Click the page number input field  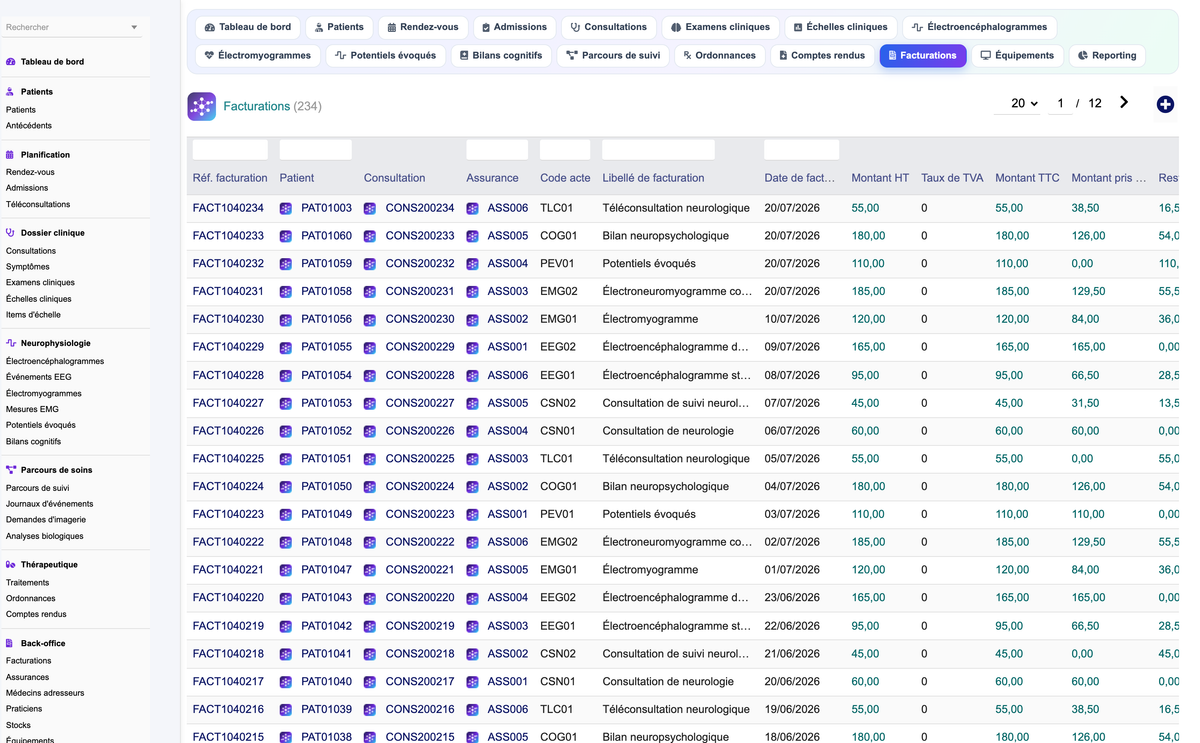click(1060, 103)
